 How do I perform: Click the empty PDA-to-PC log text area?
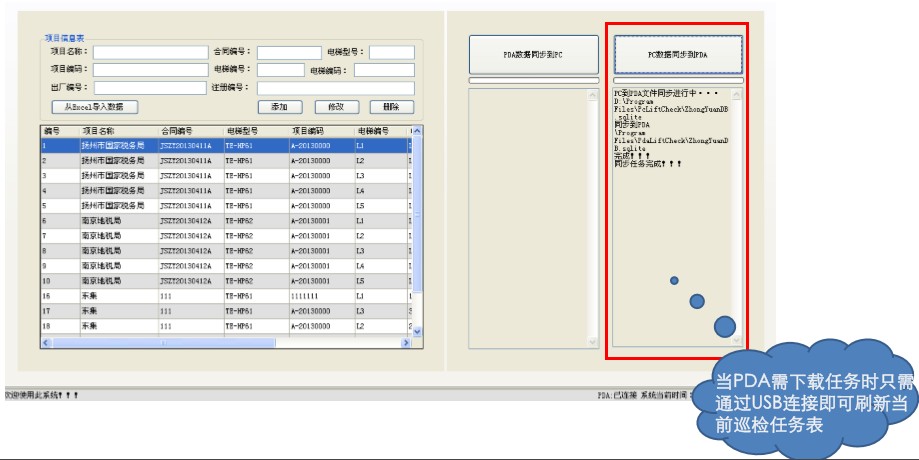528,218
